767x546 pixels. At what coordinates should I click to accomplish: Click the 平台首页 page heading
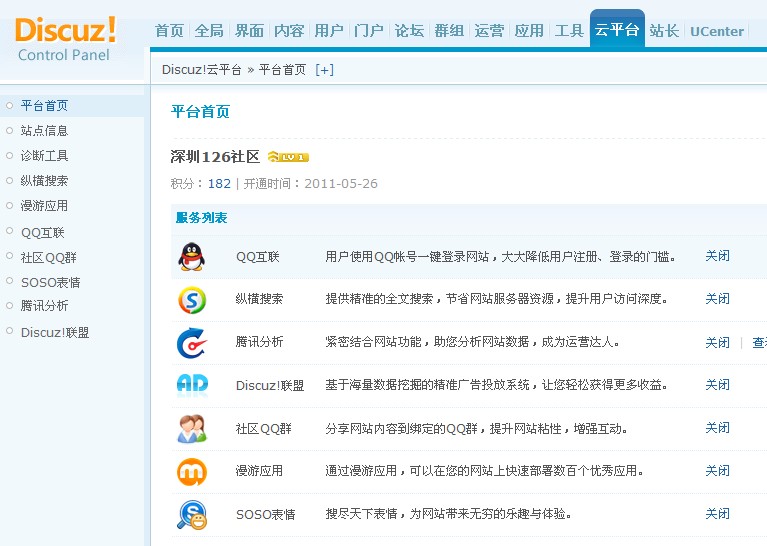pyautogui.click(x=200, y=112)
